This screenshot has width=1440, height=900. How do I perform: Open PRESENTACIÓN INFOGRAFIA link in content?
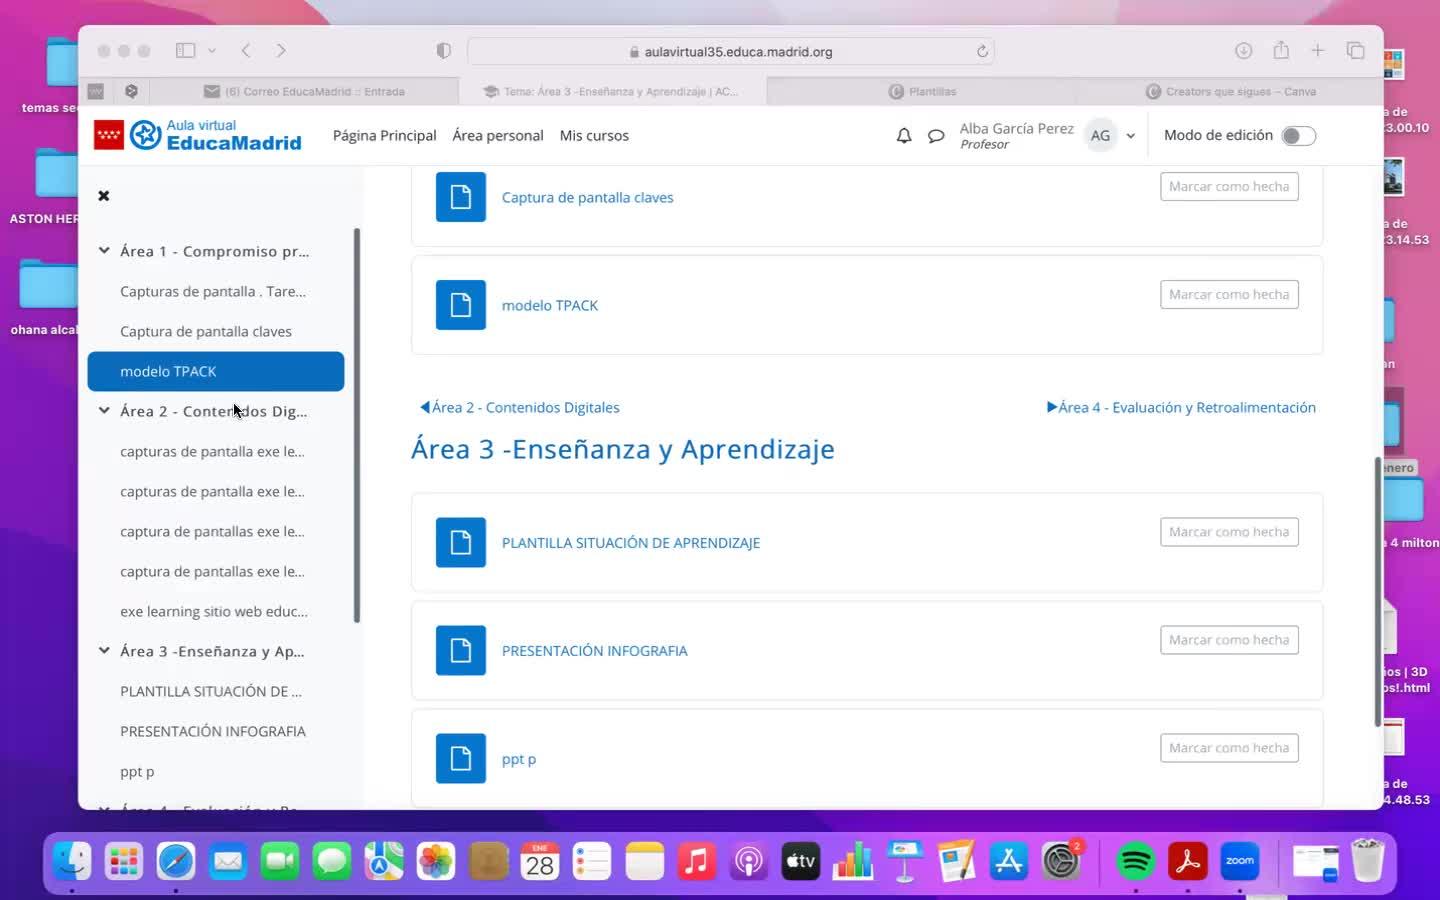tap(594, 651)
